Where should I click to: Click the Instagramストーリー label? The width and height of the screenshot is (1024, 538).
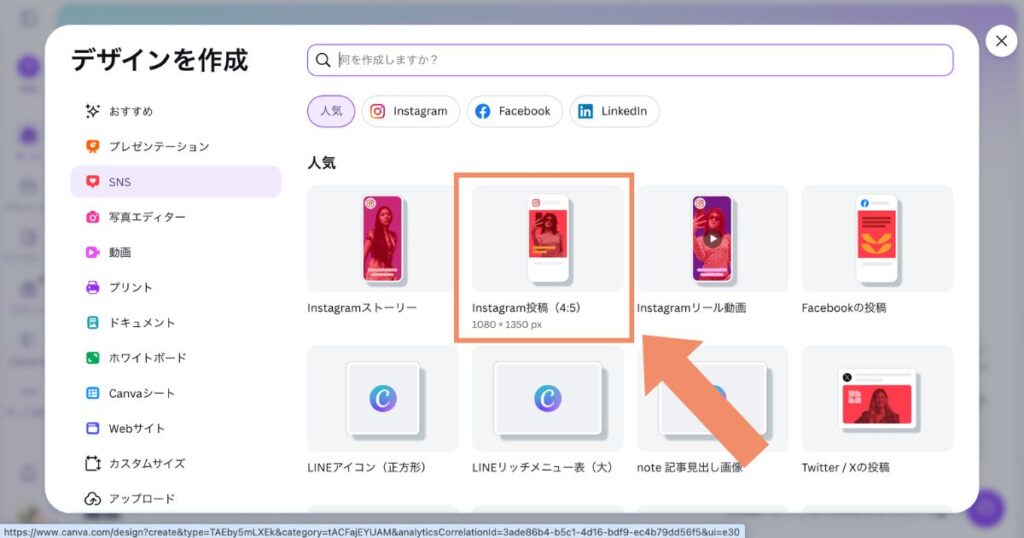tap(362, 308)
